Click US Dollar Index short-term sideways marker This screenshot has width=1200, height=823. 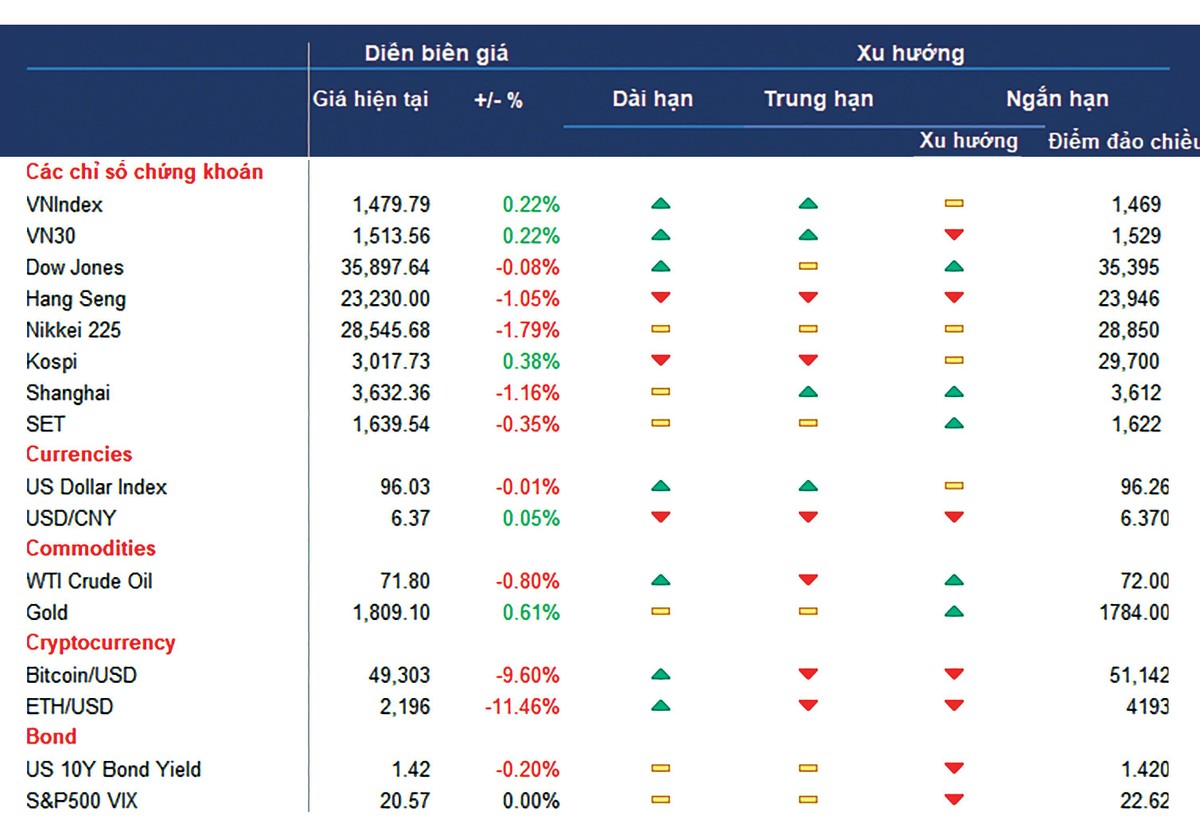954,487
